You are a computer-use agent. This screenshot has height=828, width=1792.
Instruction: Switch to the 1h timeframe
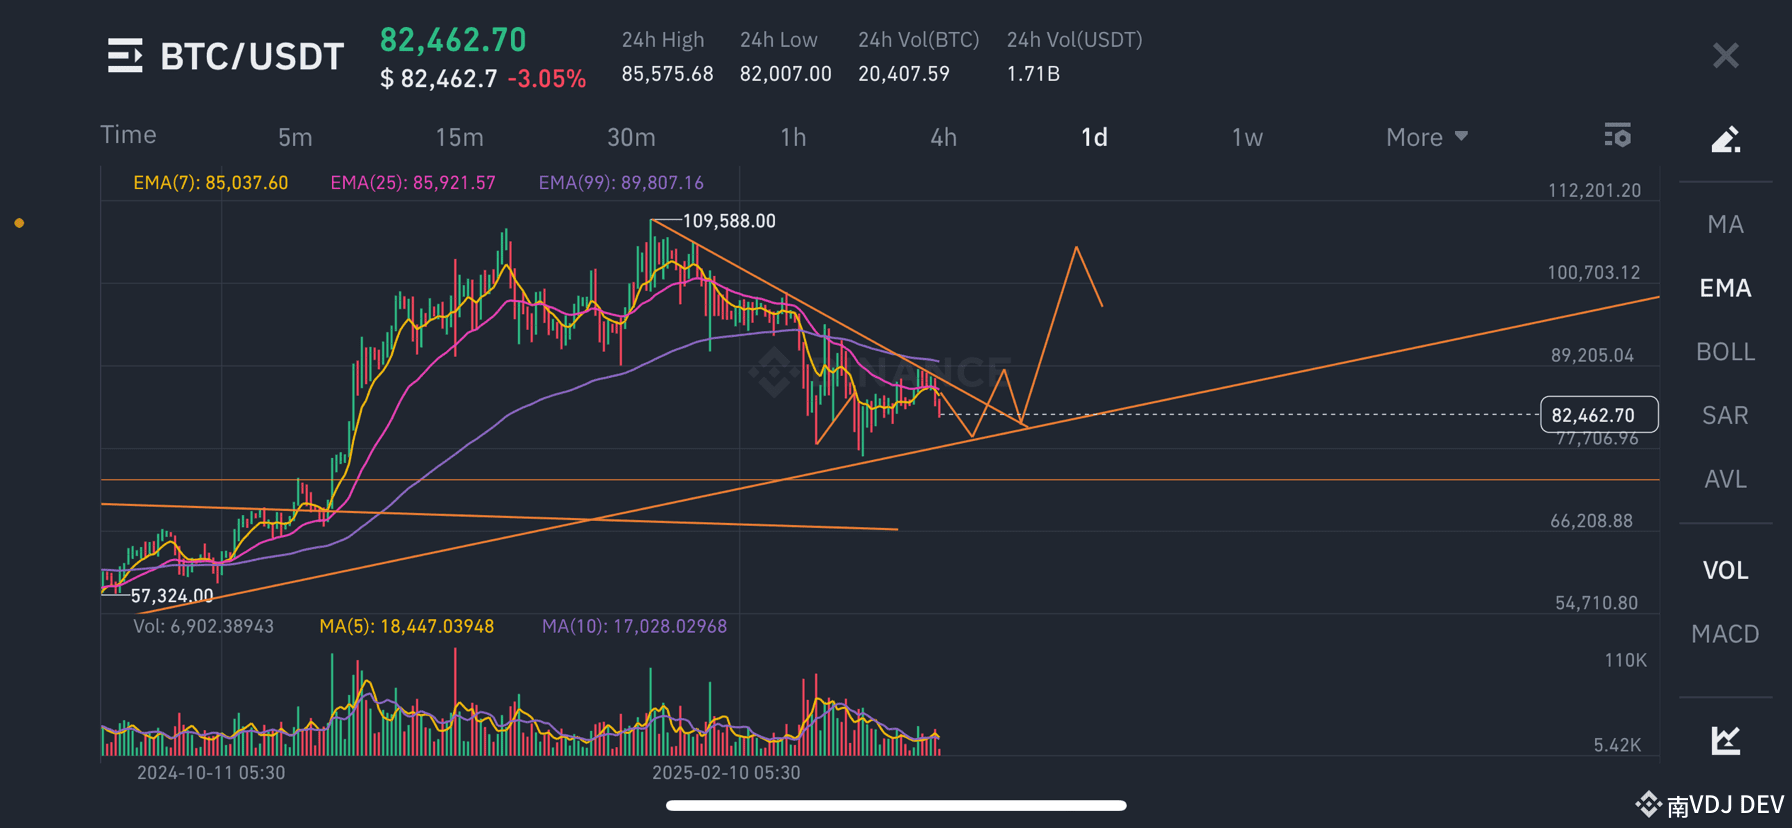click(793, 137)
